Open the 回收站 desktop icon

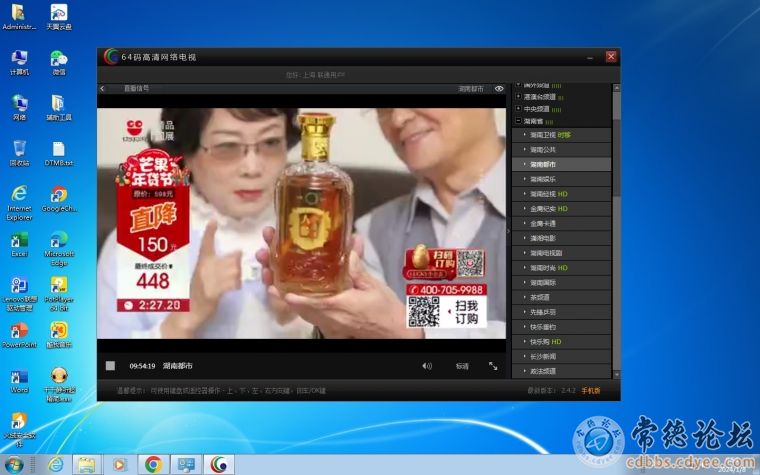19,153
